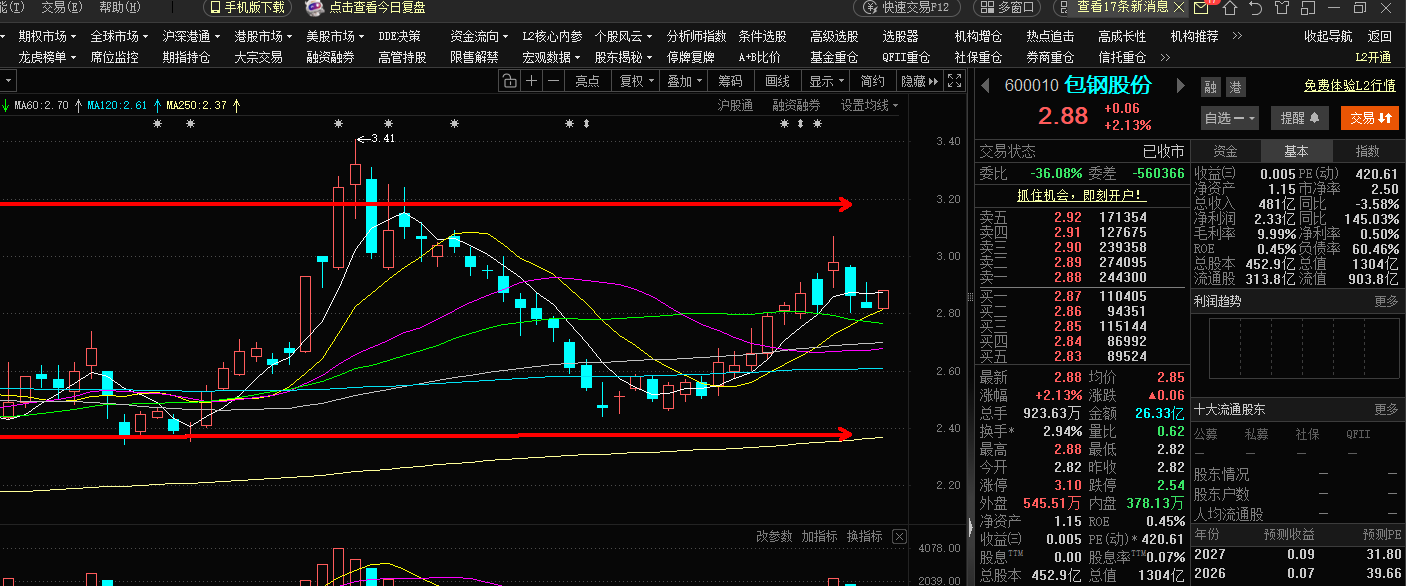Toggle the 融 margin trading tag
Viewport: 1406px width, 586px height.
pyautogui.click(x=1211, y=87)
